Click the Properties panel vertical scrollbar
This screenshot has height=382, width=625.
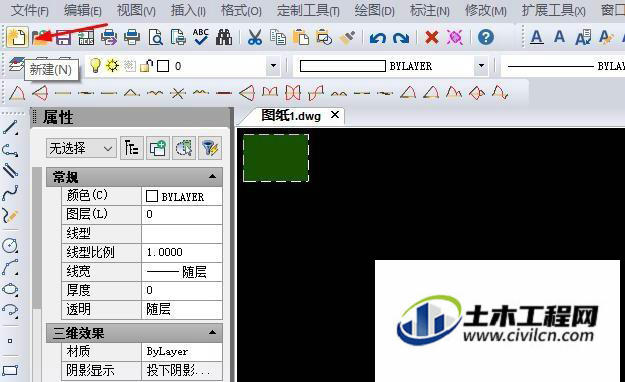pyautogui.click(x=37, y=239)
